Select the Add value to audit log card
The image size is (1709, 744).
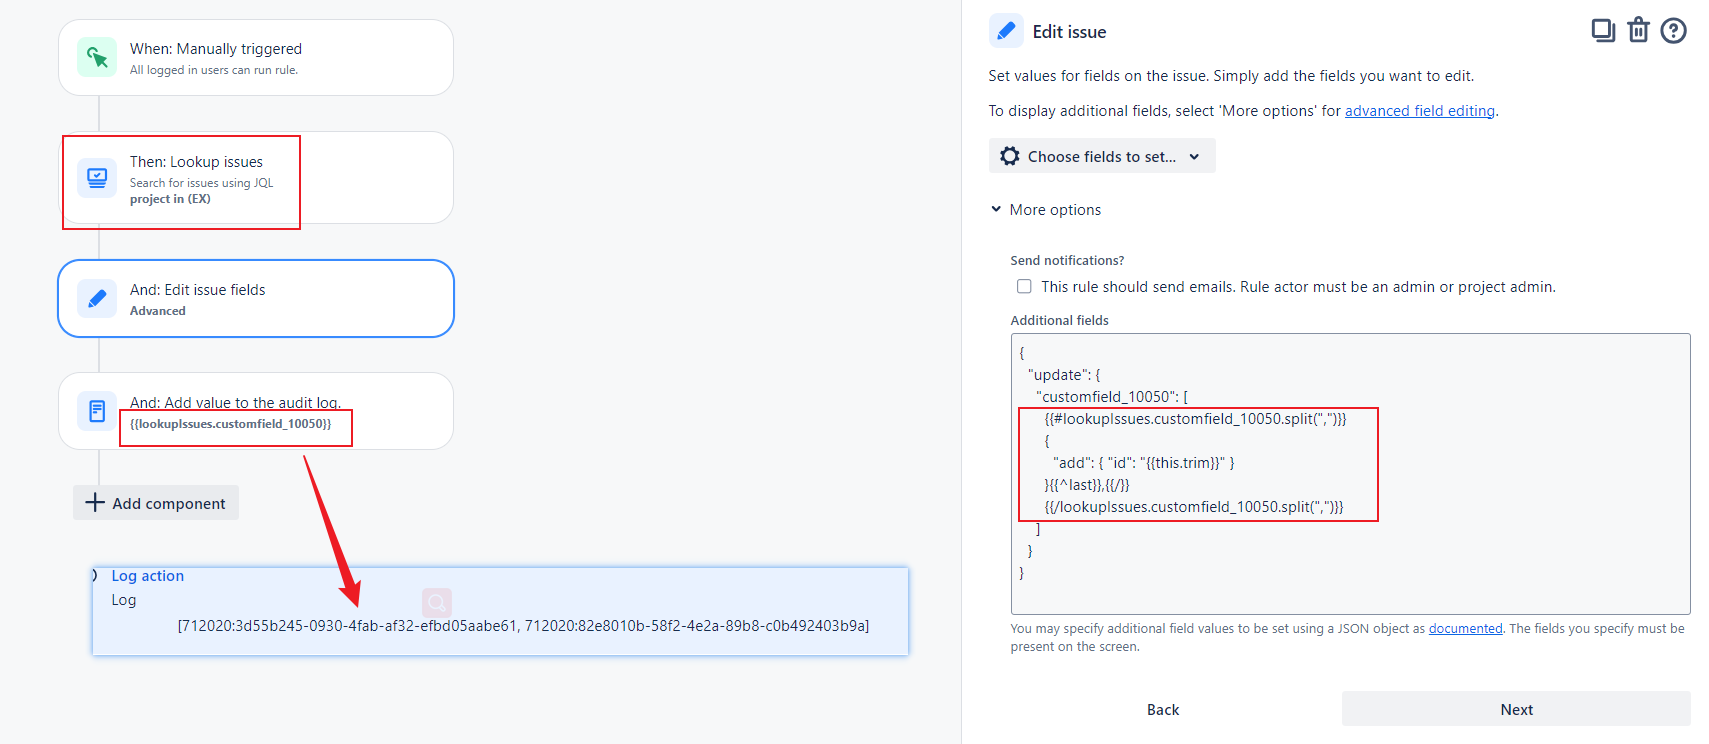point(256,411)
